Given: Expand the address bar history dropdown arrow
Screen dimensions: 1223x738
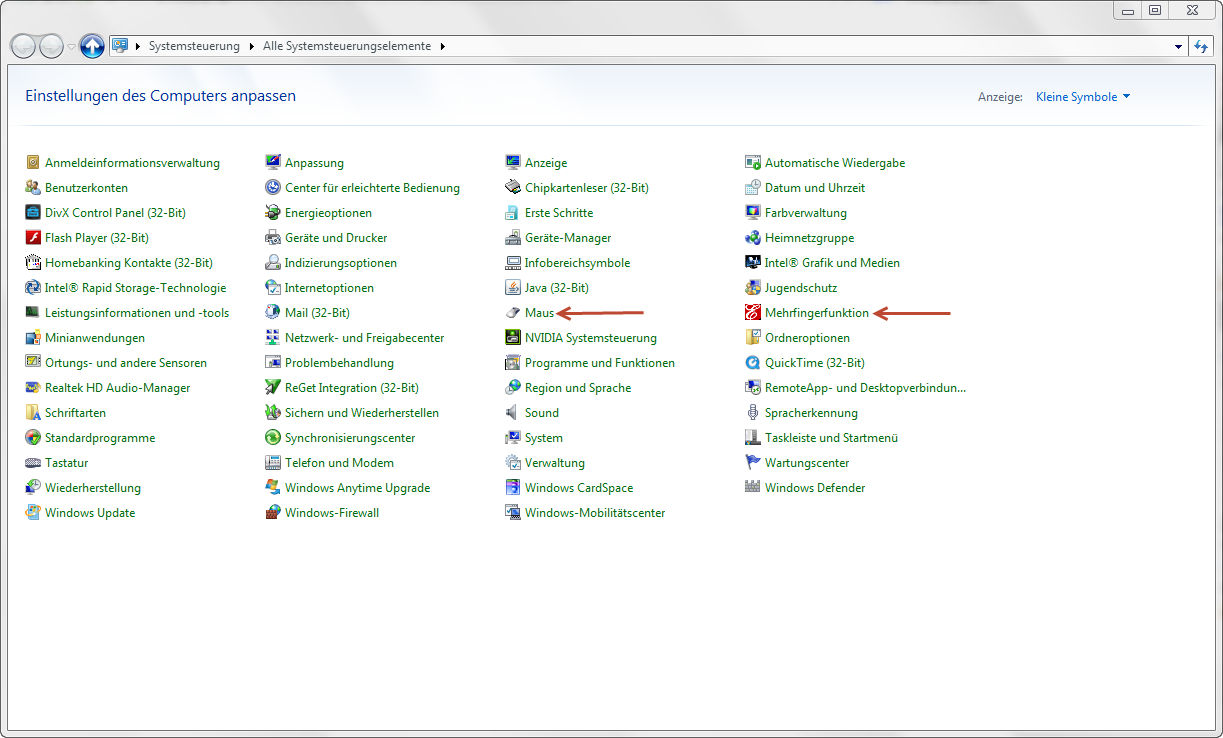Looking at the screenshot, I should tap(1178, 46).
